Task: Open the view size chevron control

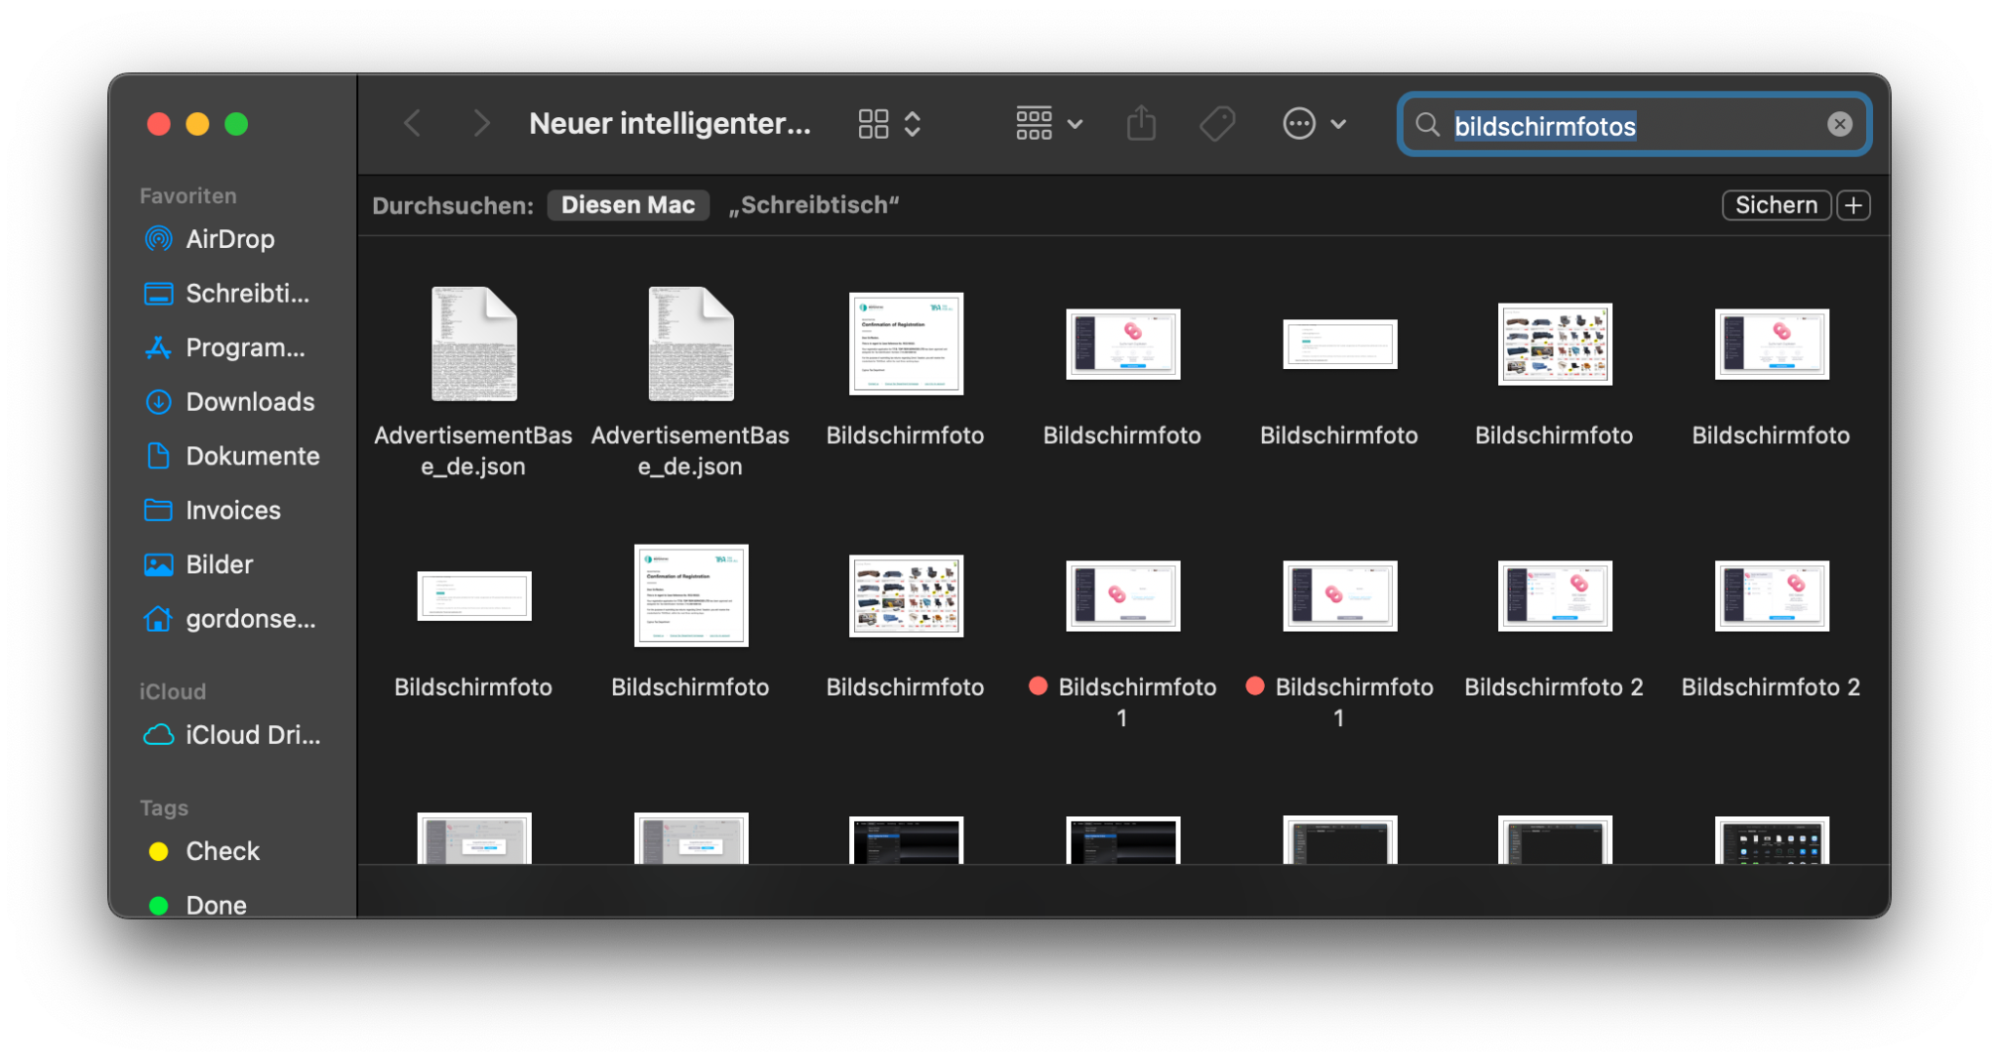Action: point(912,122)
